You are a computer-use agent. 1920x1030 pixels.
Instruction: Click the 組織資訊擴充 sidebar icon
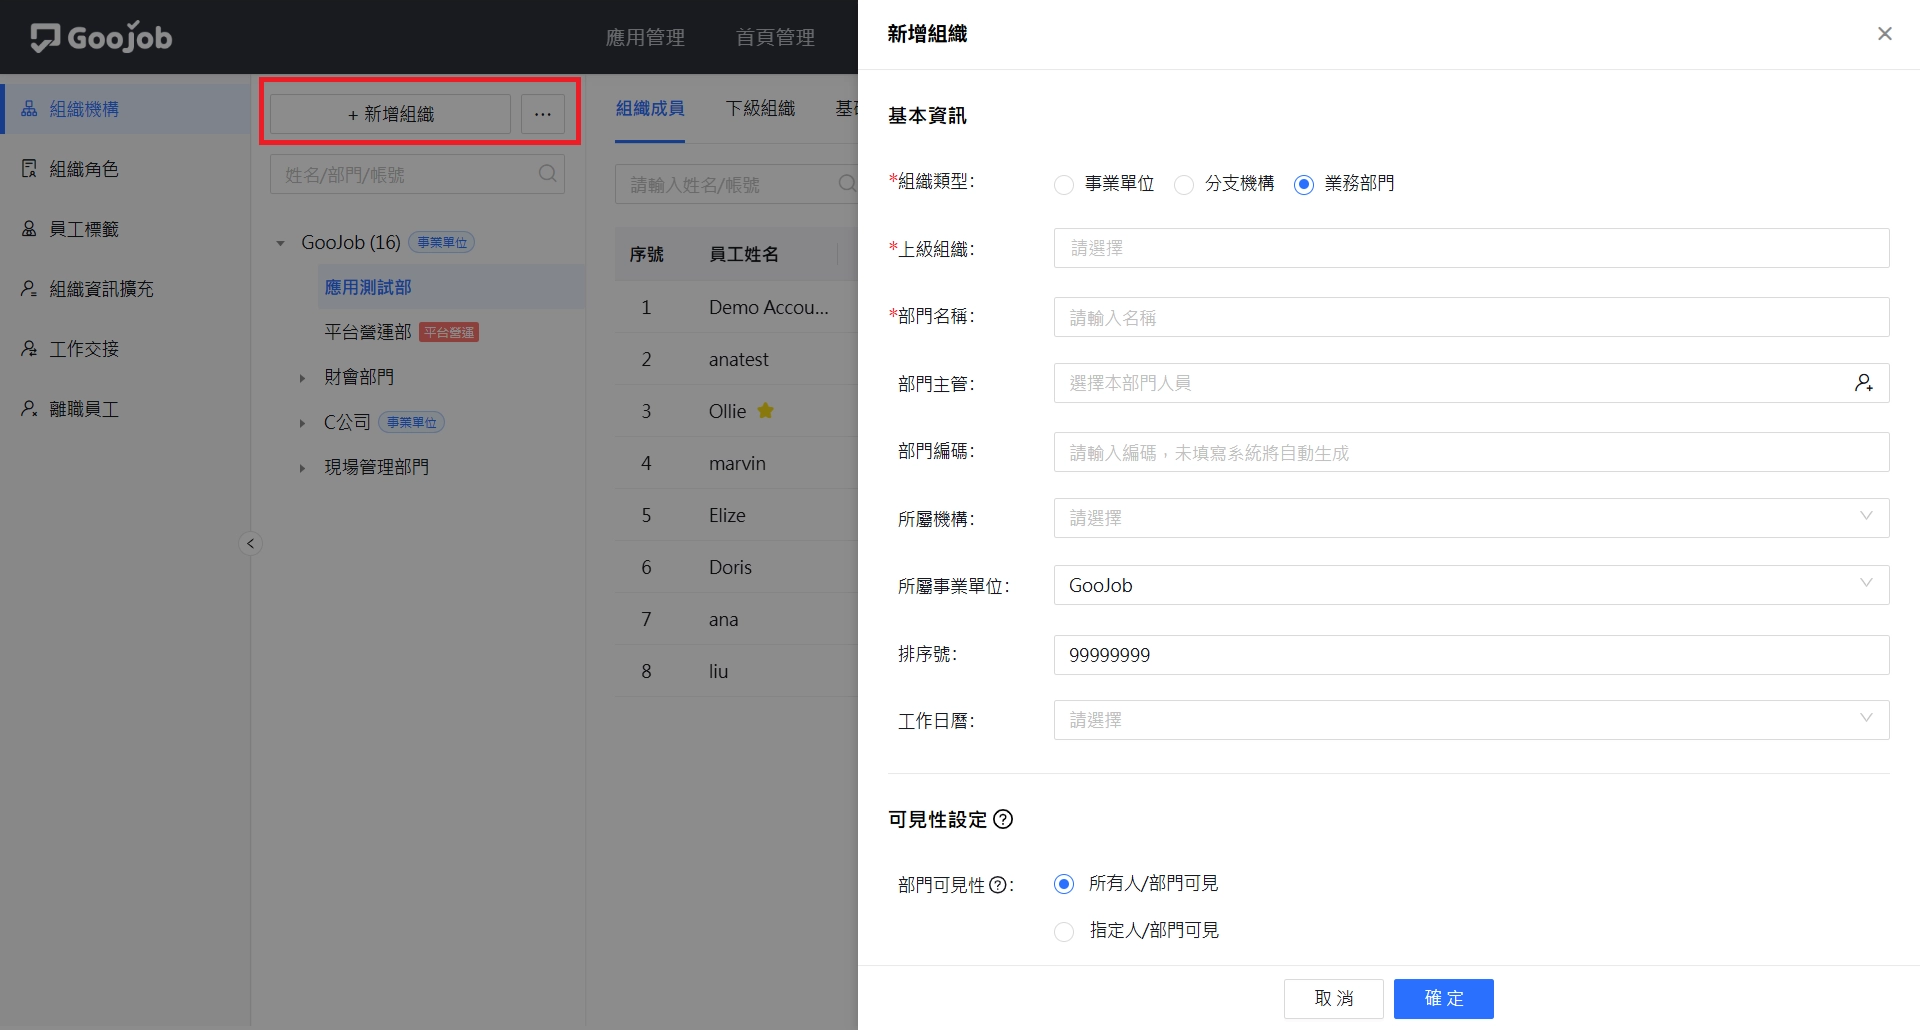(29, 289)
